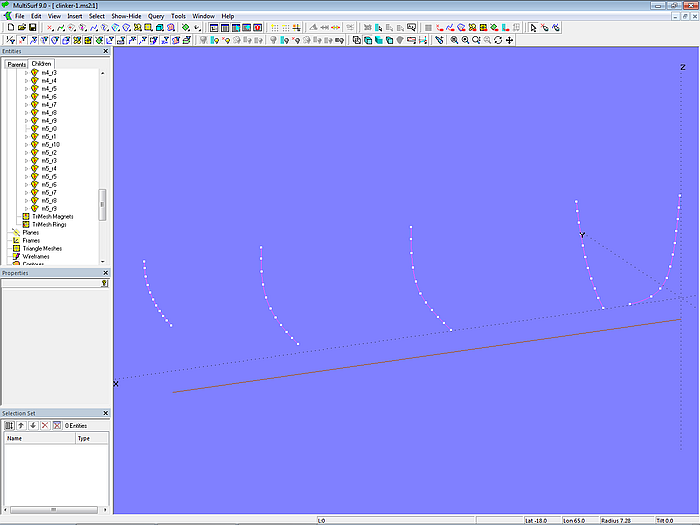Screen dimensions: 700x525
Task: Expand the m5_r9 tree node
Action: (26, 209)
